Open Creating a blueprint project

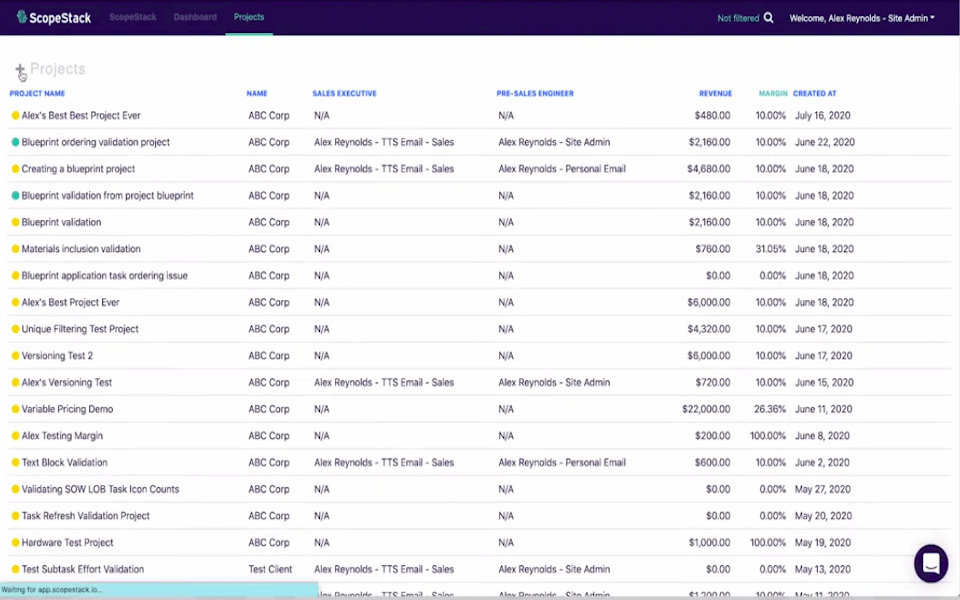click(x=78, y=169)
